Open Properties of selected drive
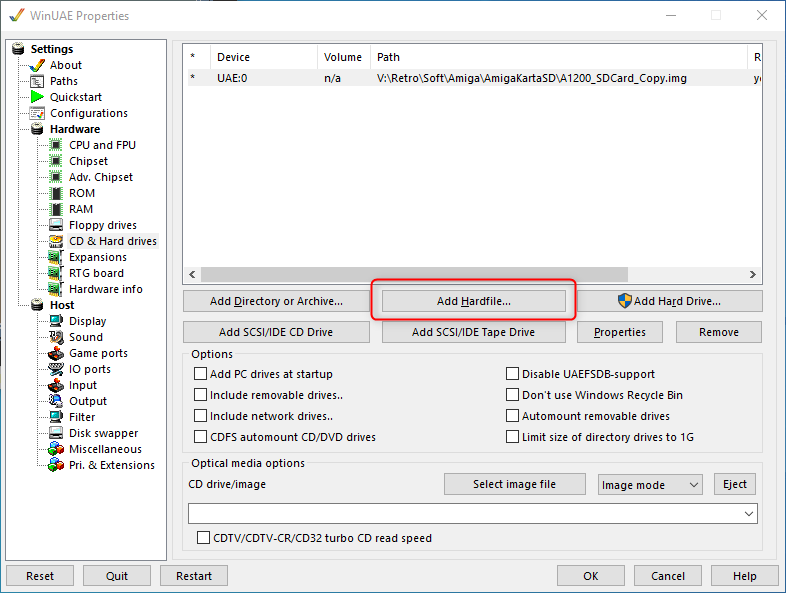This screenshot has height=593, width=786. (620, 332)
